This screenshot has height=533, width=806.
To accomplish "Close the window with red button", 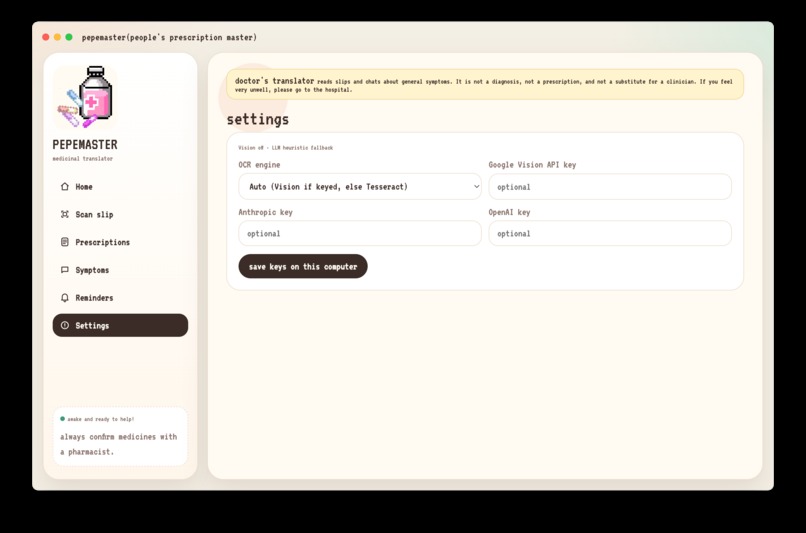I will pyautogui.click(x=46, y=37).
